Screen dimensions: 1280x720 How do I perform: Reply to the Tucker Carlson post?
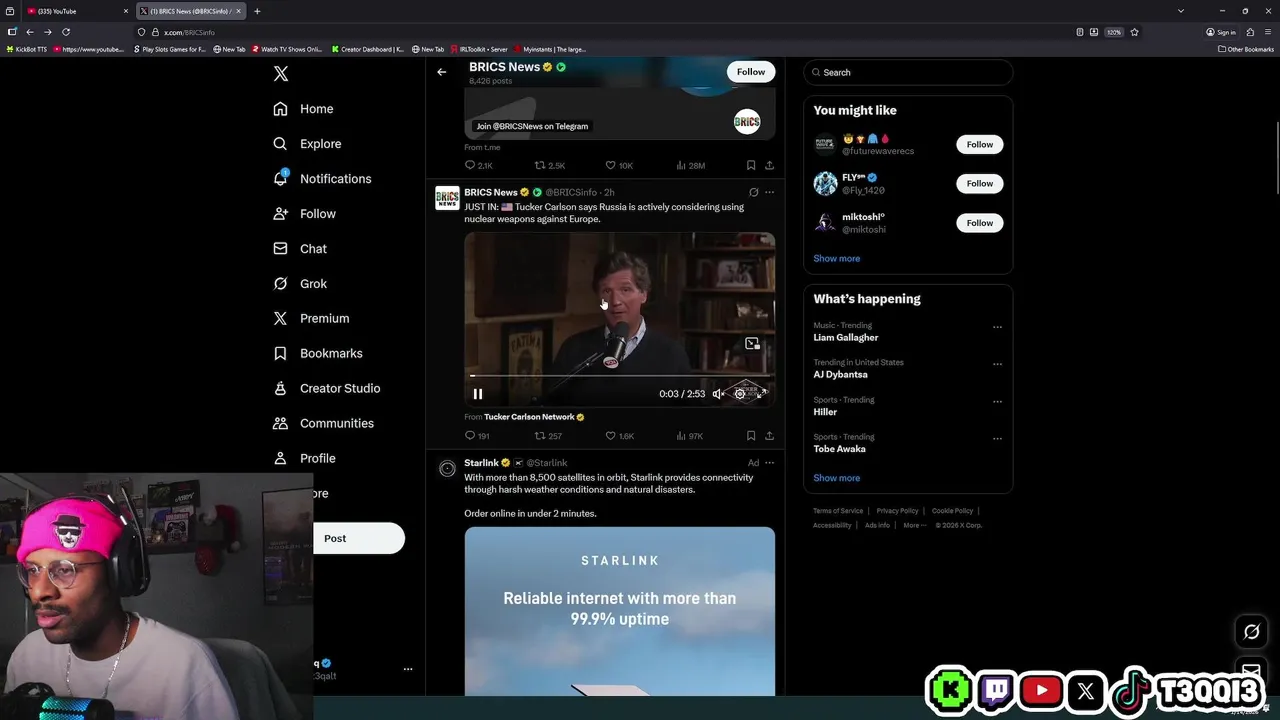[x=477, y=436]
